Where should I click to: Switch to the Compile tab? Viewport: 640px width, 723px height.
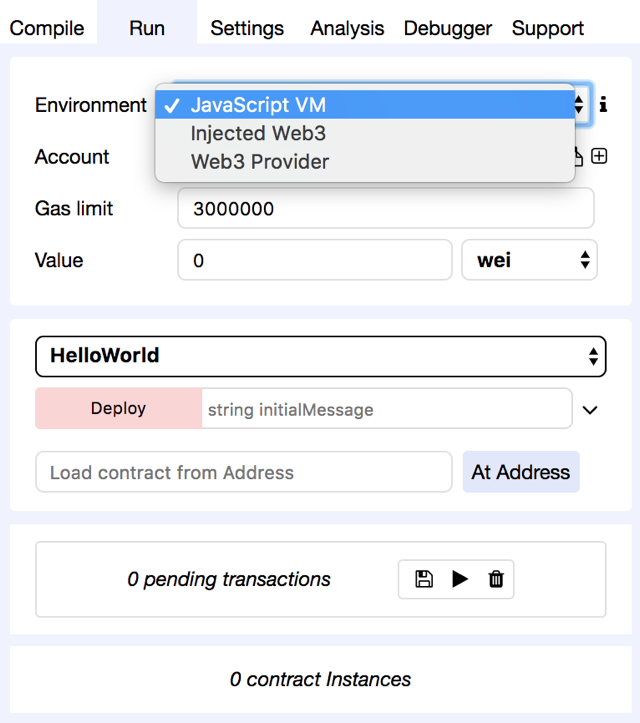point(47,28)
